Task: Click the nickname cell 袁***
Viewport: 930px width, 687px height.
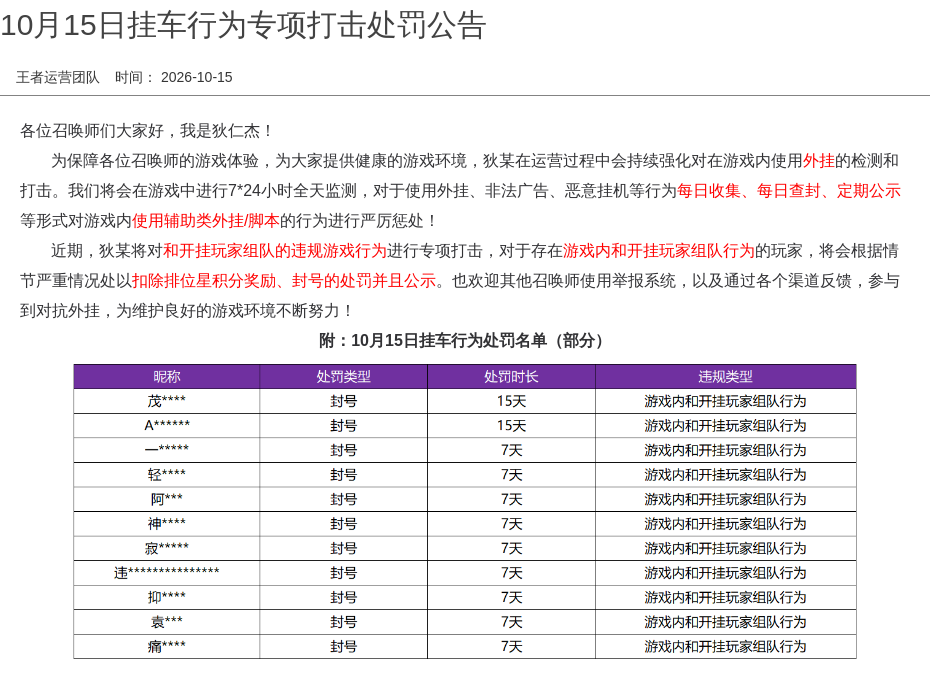Action: (167, 622)
